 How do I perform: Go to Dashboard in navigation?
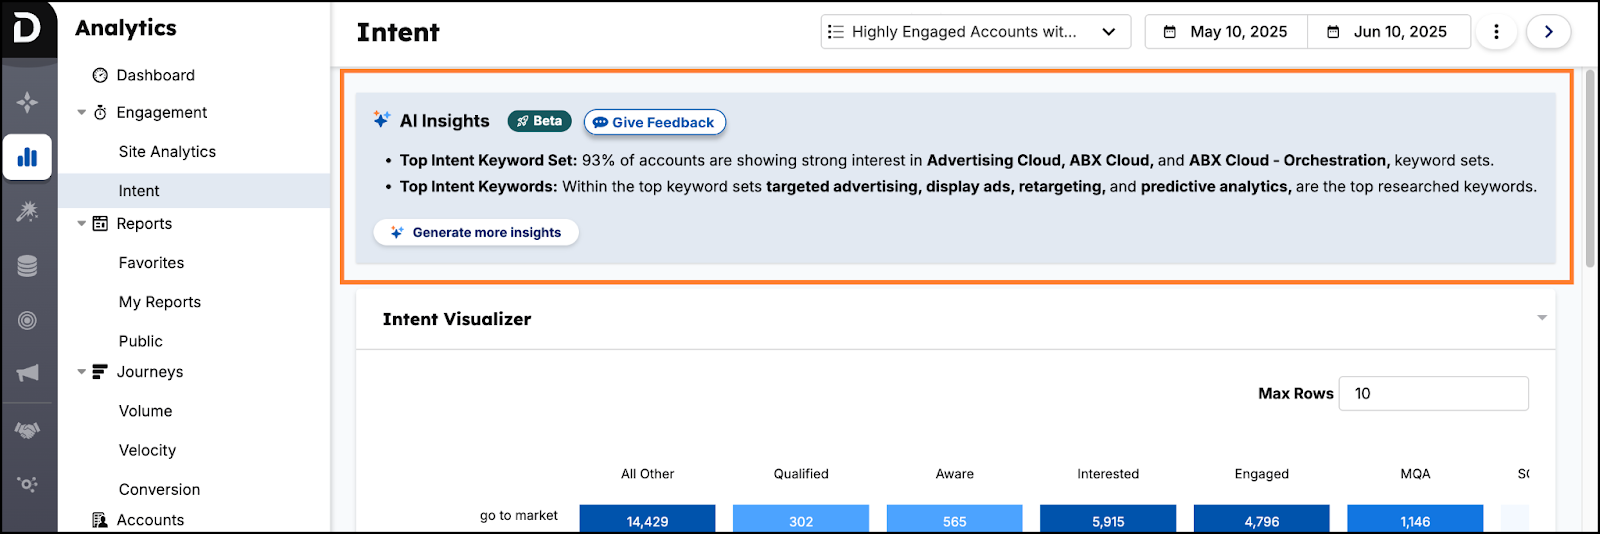pos(155,75)
